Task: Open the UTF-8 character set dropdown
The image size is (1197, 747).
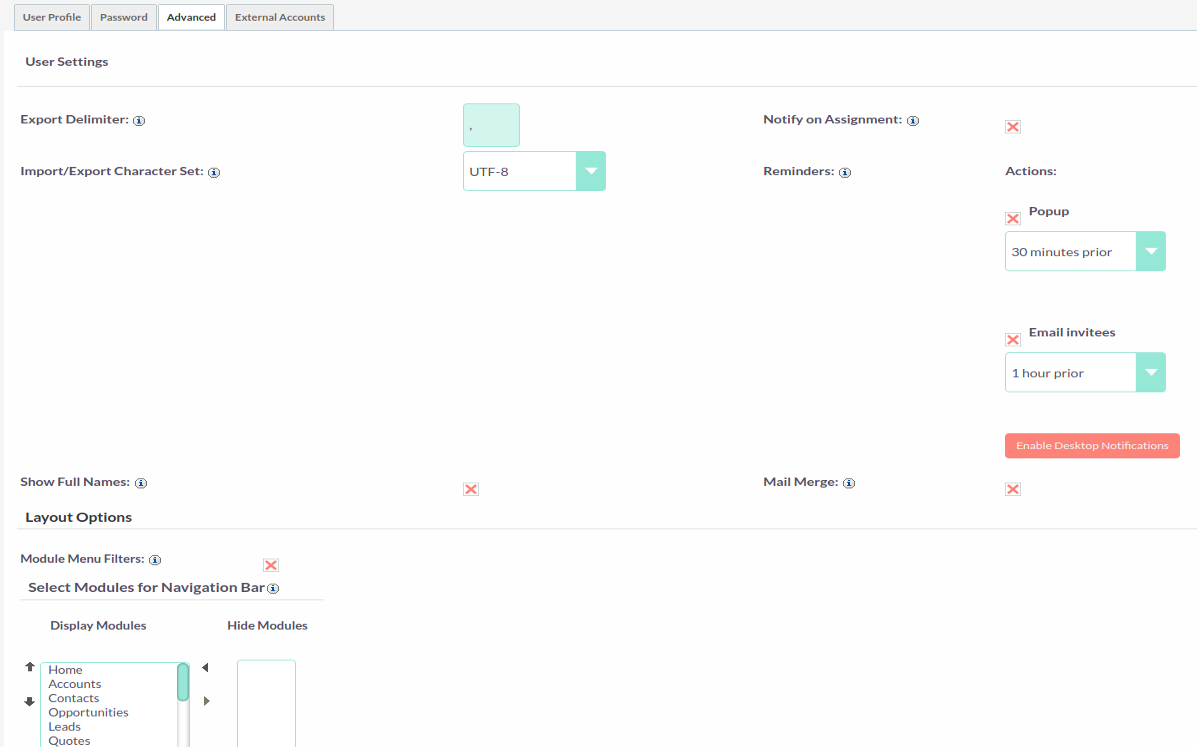Action: 534,171
